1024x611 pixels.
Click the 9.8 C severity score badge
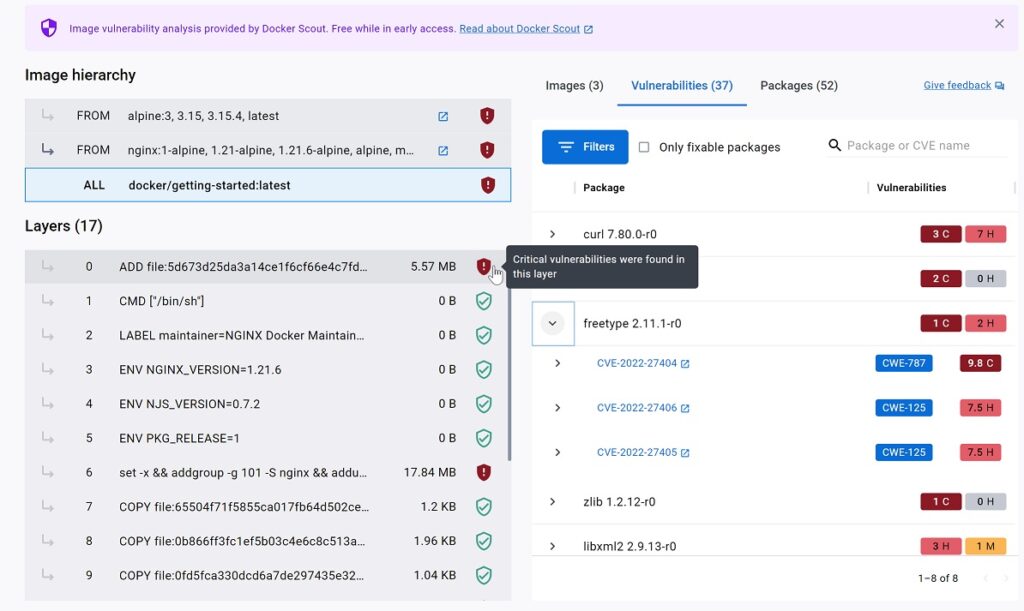pyautogui.click(x=980, y=363)
